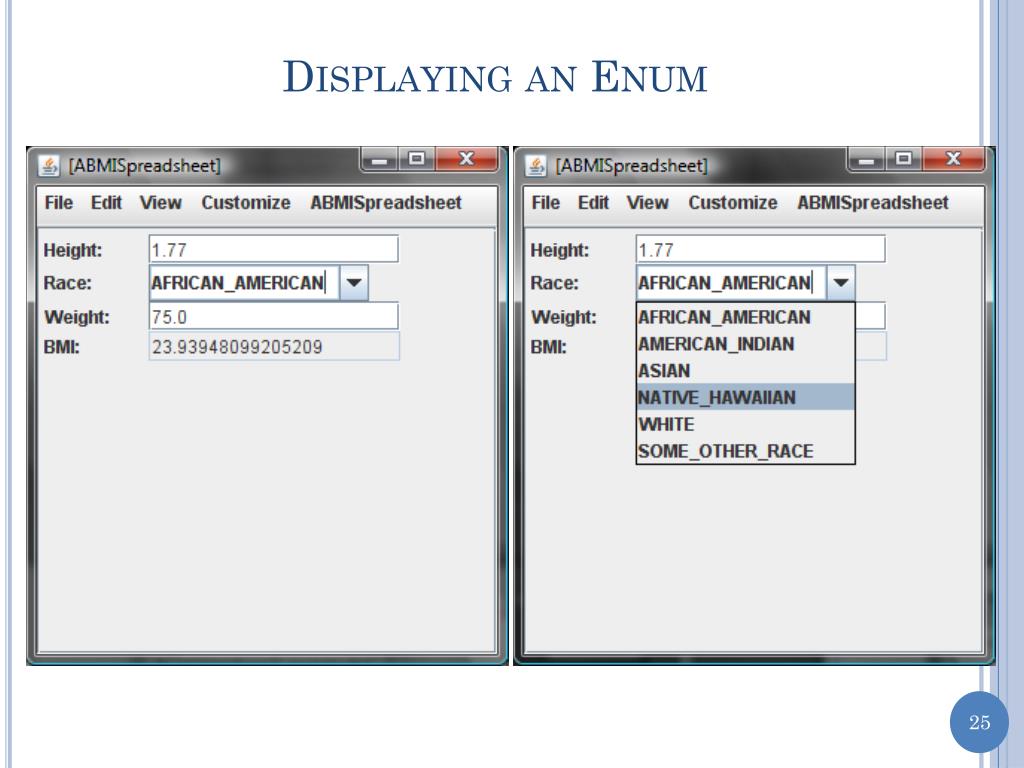1024x768 pixels.
Task: Open the Customize menu in the right window
Action: pos(733,203)
